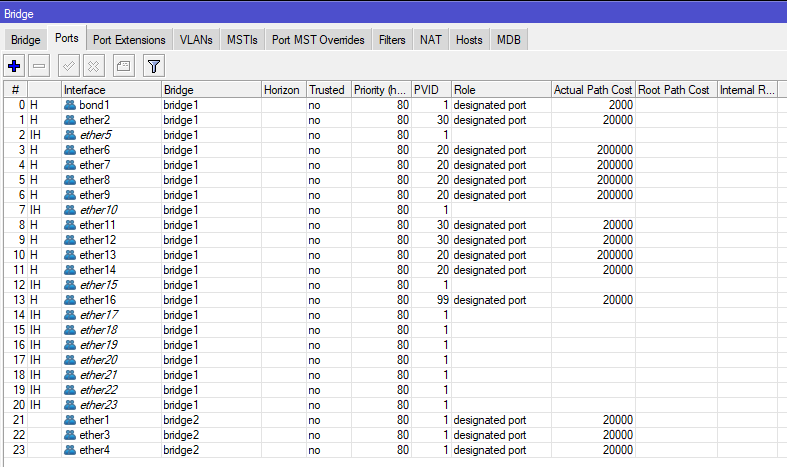The image size is (787, 467).
Task: Click the Remove minus button
Action: [x=39, y=66]
